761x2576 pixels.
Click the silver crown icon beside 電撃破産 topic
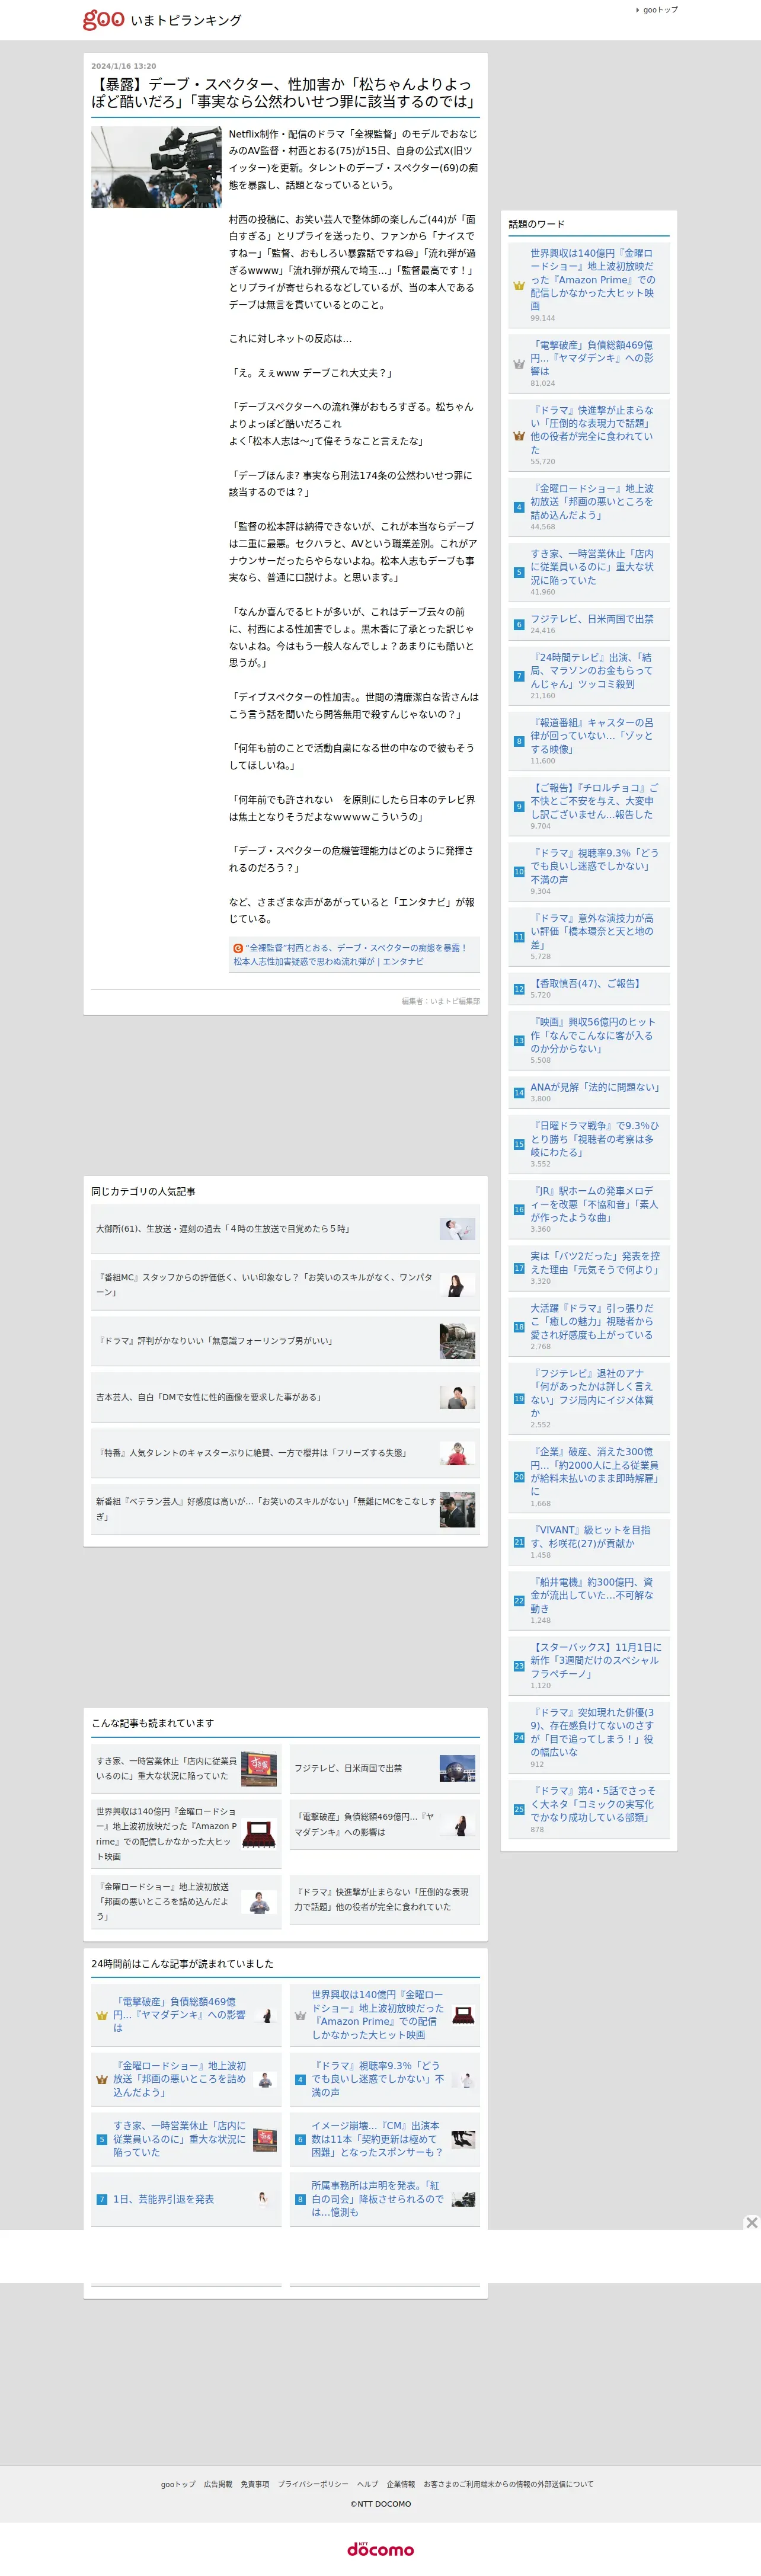pyautogui.click(x=519, y=364)
